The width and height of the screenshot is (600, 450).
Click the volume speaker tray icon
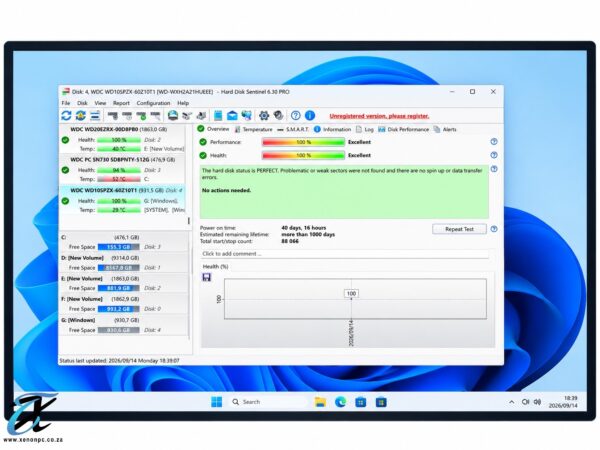point(538,402)
